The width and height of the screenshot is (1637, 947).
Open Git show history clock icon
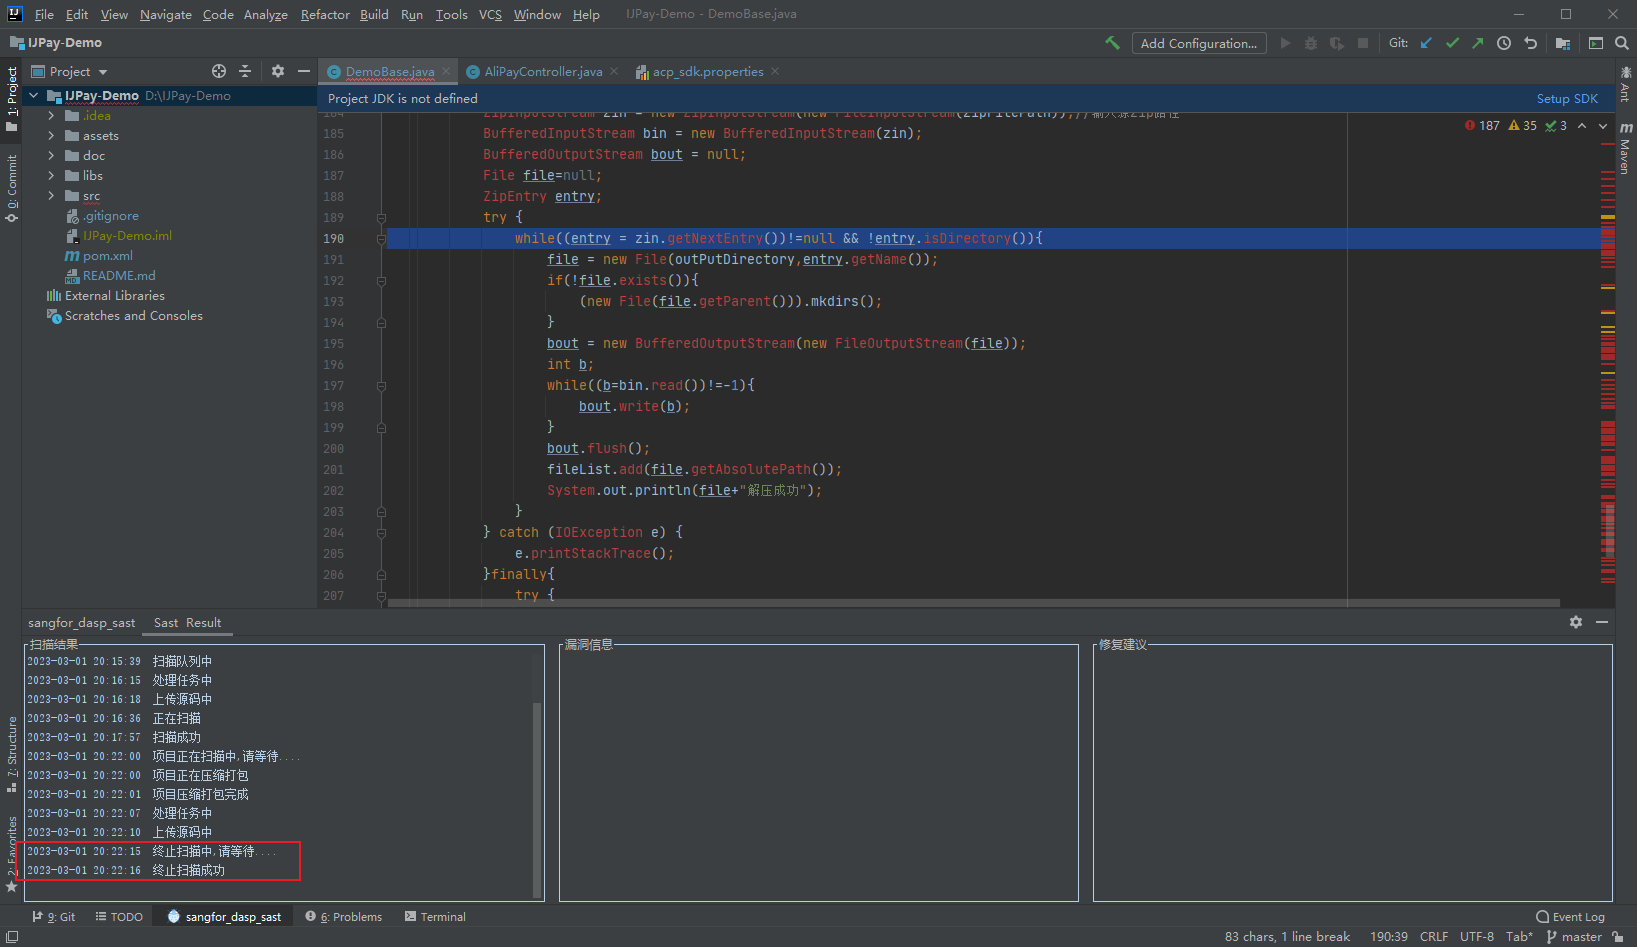click(1504, 43)
